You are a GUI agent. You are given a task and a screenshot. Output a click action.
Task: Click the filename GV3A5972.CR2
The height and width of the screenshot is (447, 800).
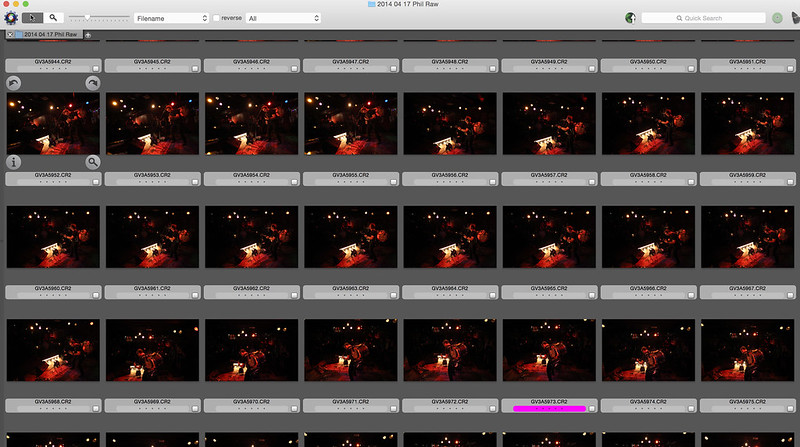[x=449, y=402]
